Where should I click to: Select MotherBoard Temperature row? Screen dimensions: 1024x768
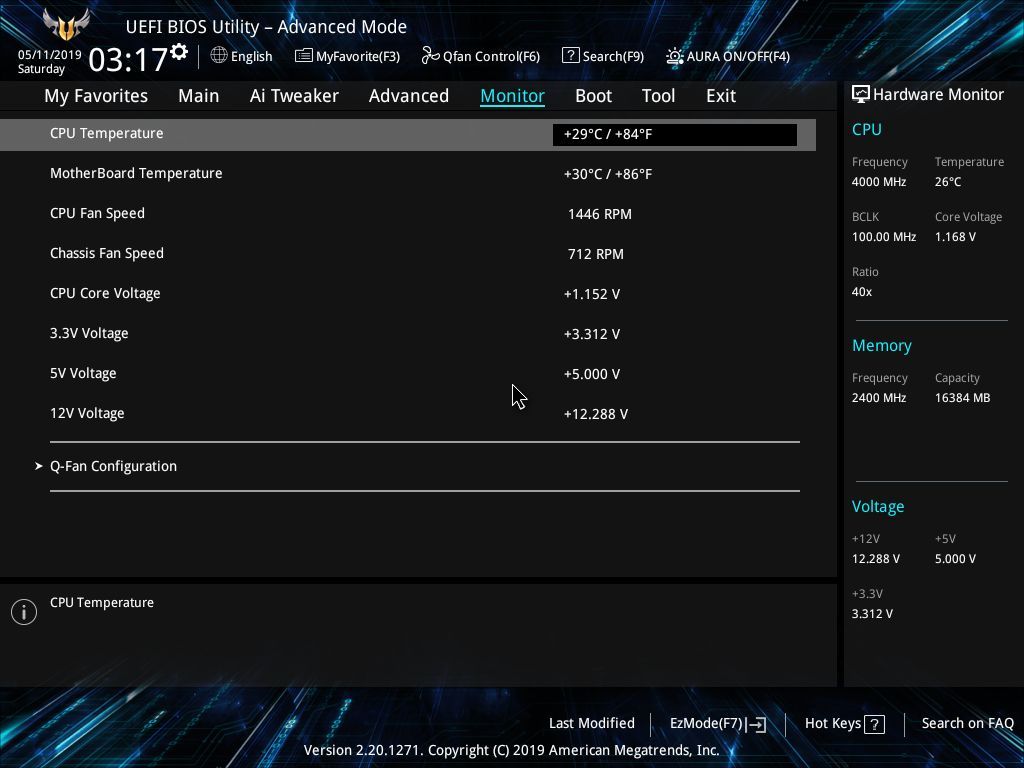[x=408, y=173]
